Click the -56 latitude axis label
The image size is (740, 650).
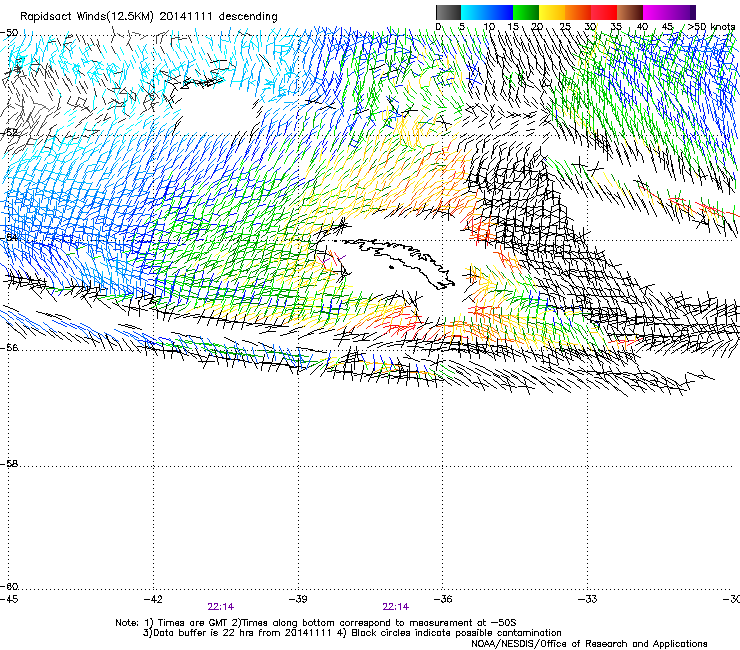[9, 347]
